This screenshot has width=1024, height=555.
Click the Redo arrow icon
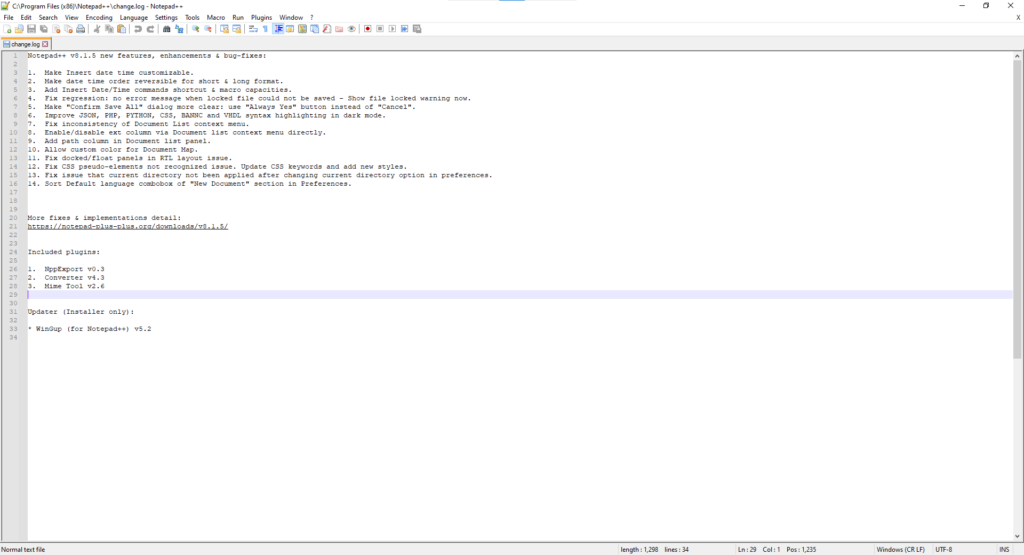coord(150,29)
